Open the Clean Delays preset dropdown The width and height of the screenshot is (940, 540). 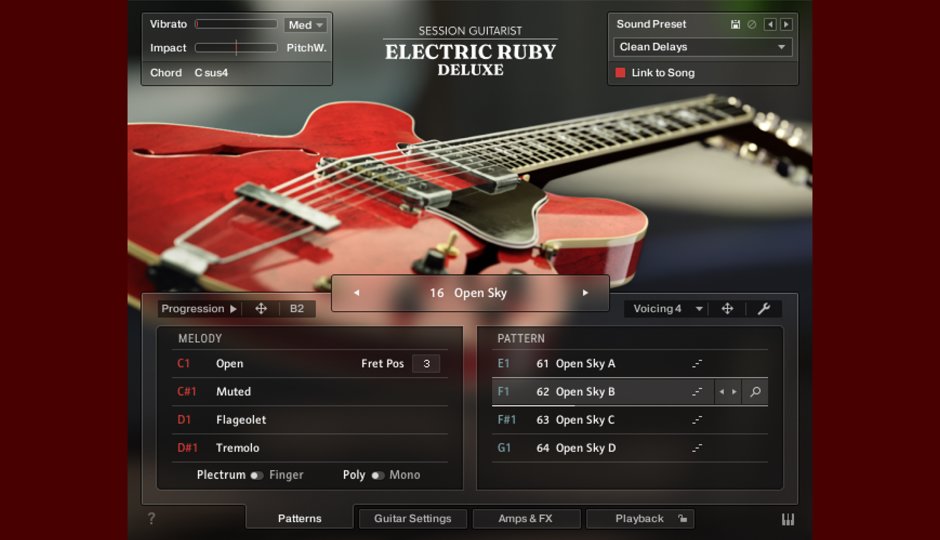click(703, 47)
